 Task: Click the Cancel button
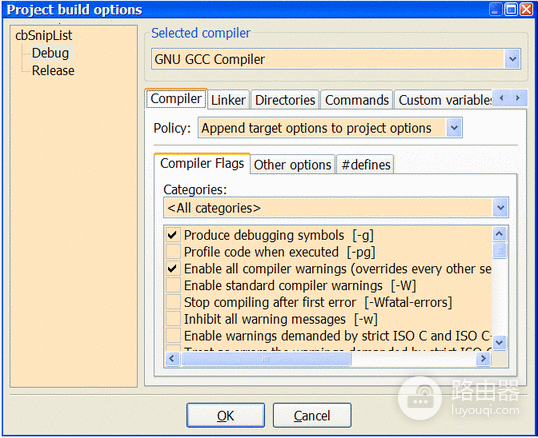(312, 415)
